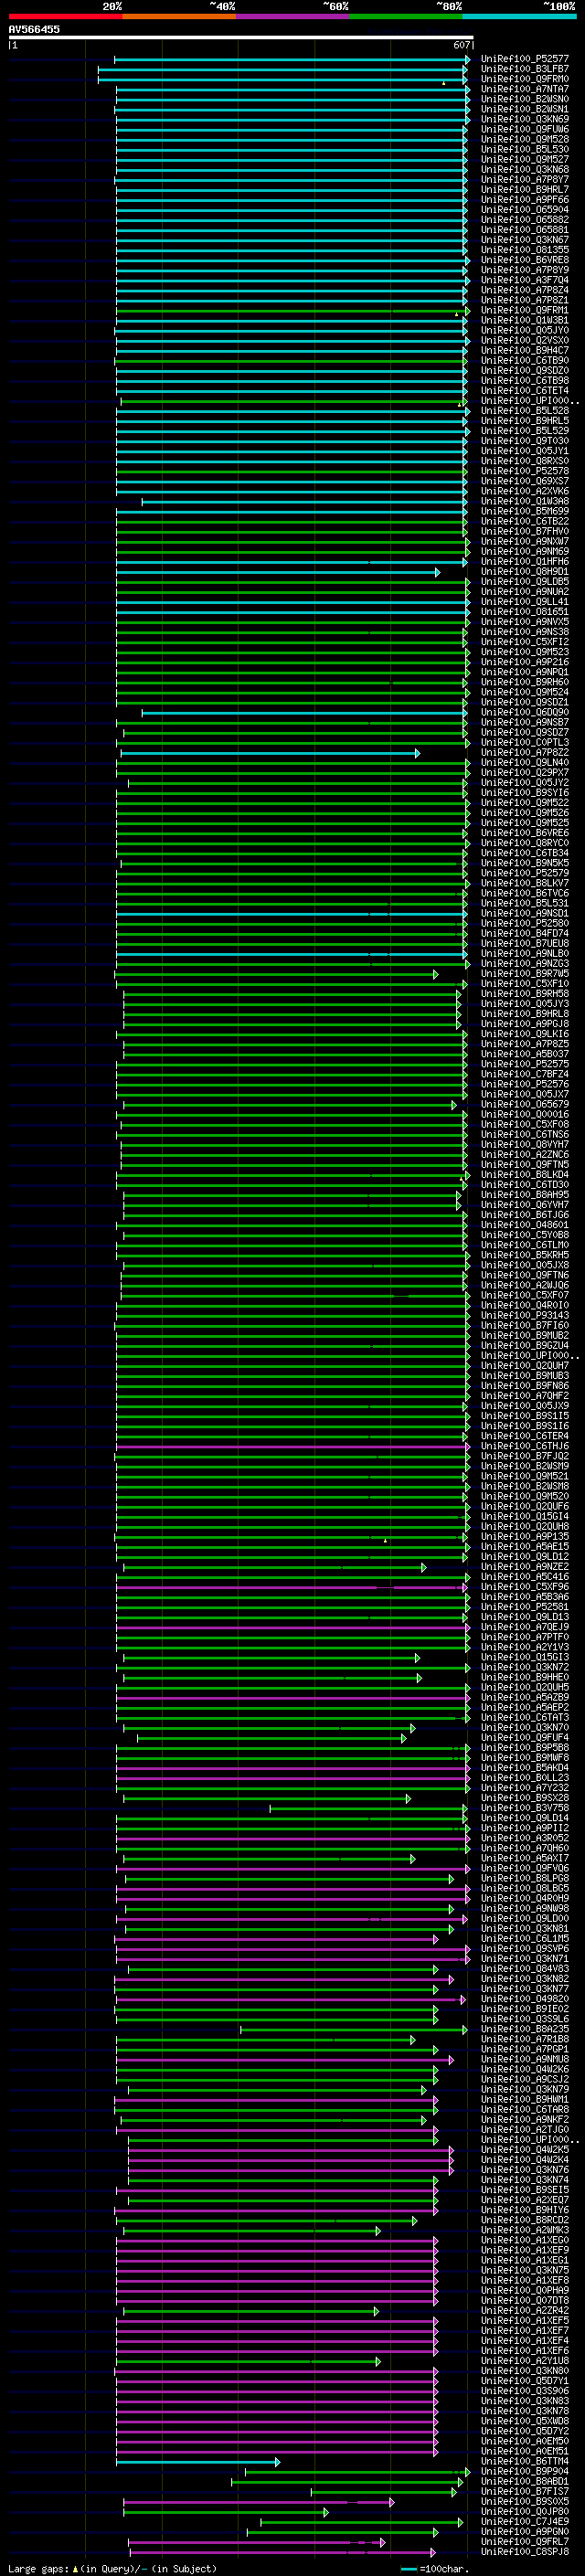Open hit UniRef100_Q9FRM0
This screenshot has height=2576, width=585.
[x=525, y=79]
